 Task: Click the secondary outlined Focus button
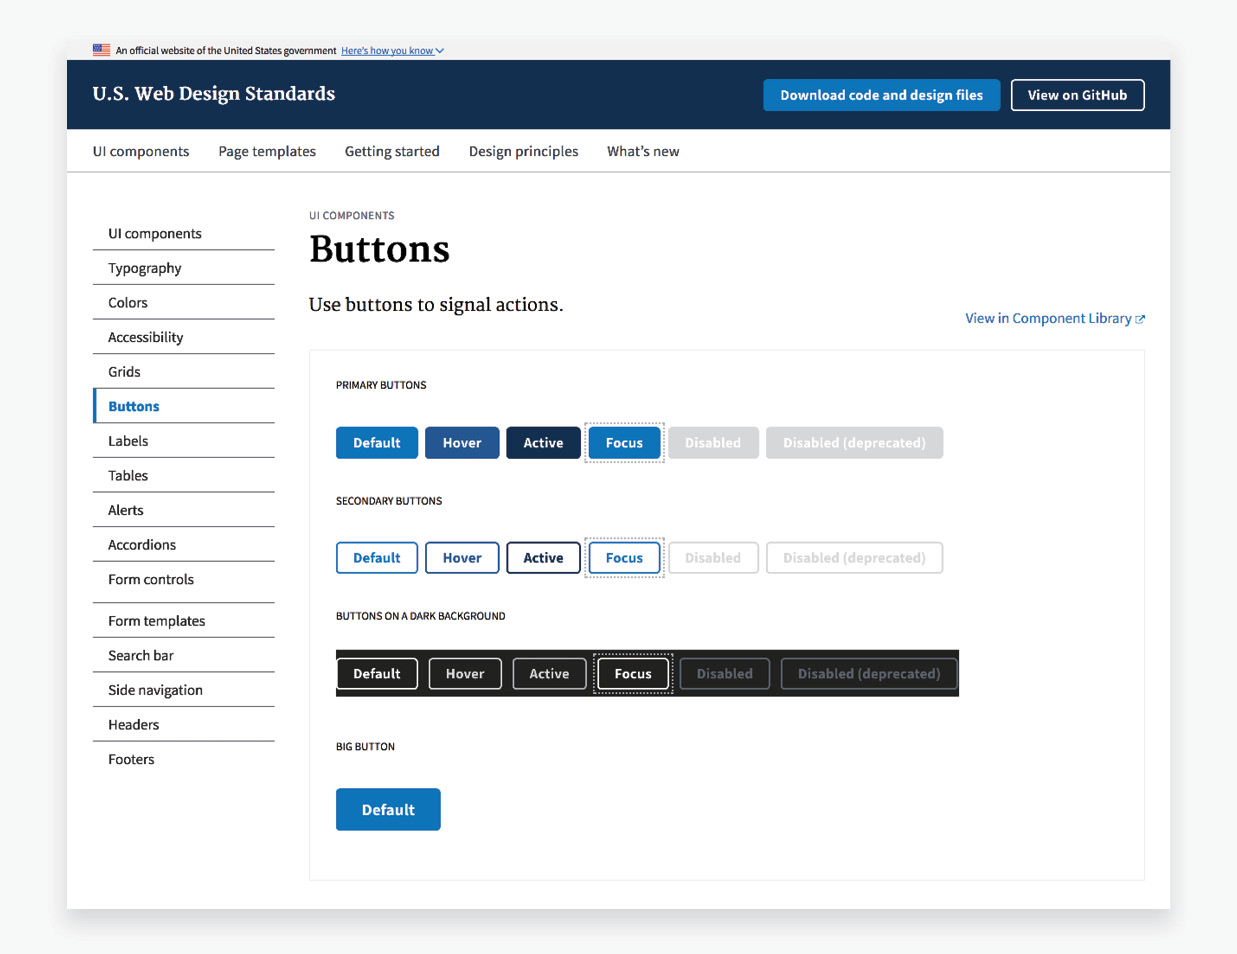624,558
